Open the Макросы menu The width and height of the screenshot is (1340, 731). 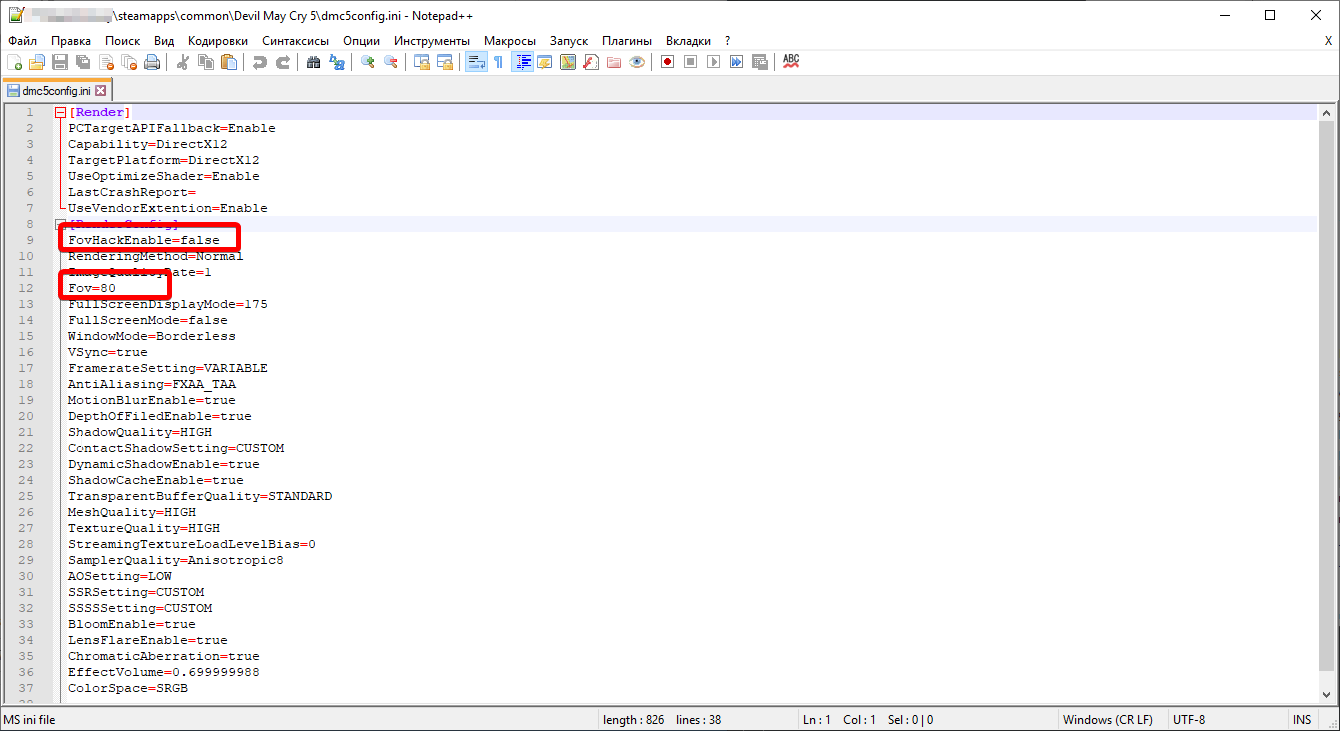[x=509, y=41]
